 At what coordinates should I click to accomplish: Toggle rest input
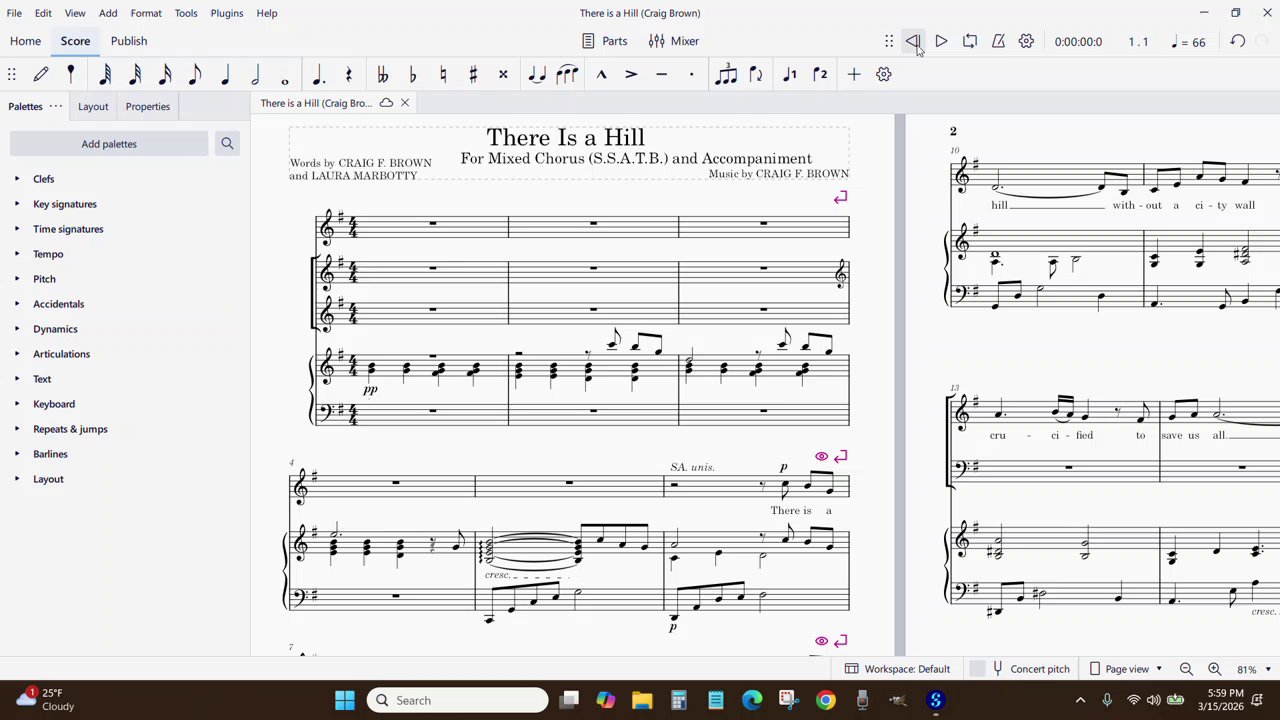pyautogui.click(x=348, y=74)
